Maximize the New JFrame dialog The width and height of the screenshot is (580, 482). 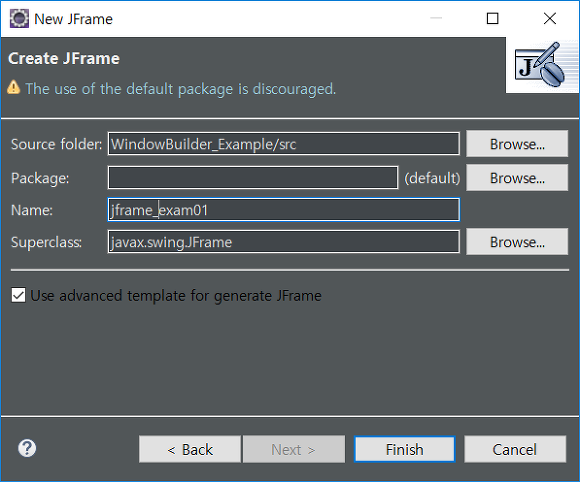pos(492,18)
